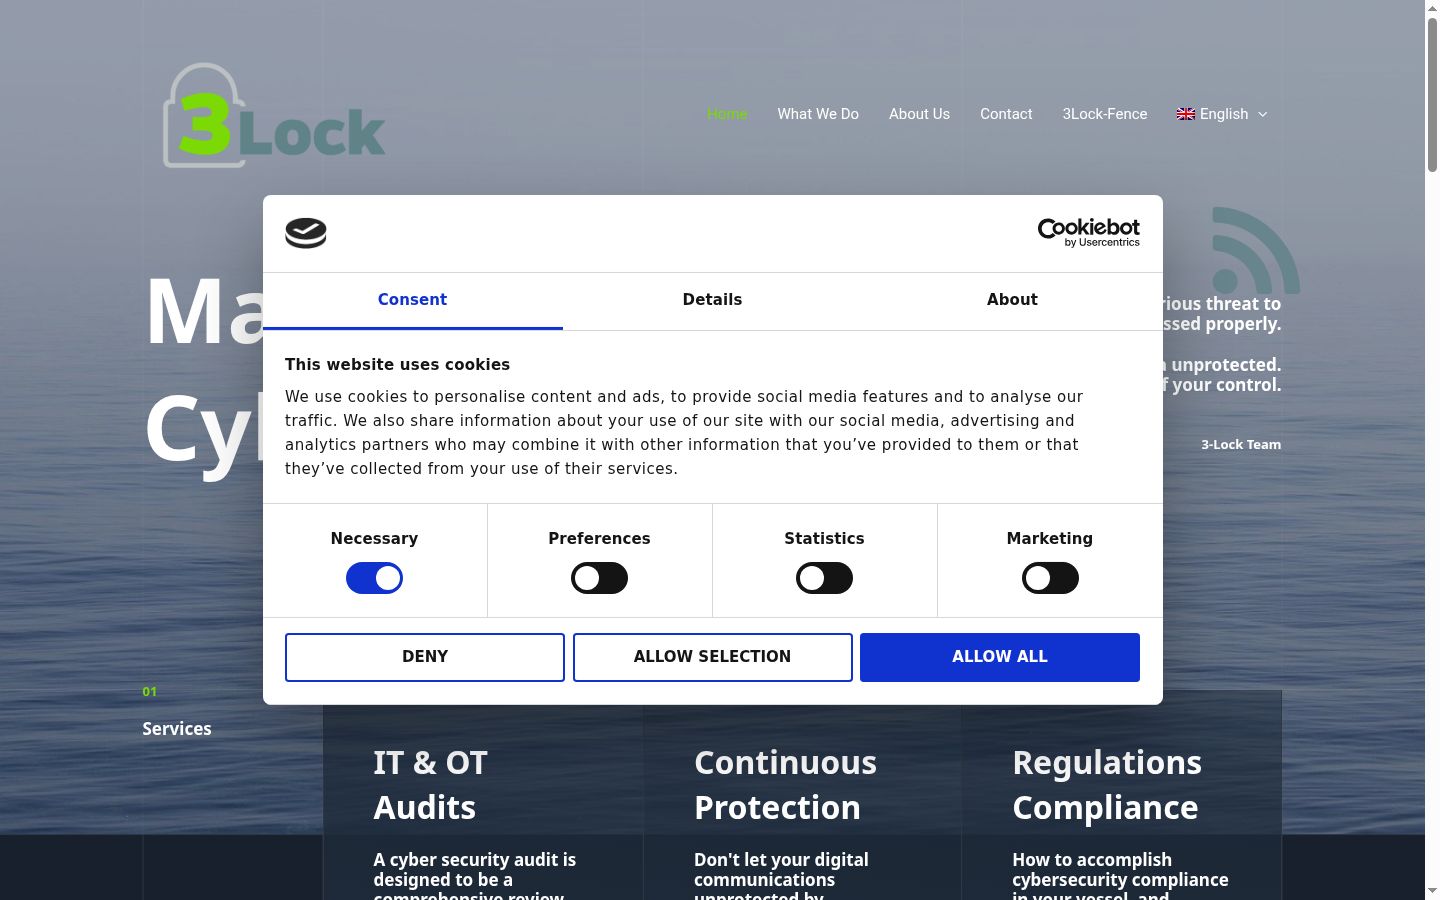Go to Home in navigation
The image size is (1440, 900).
click(727, 114)
